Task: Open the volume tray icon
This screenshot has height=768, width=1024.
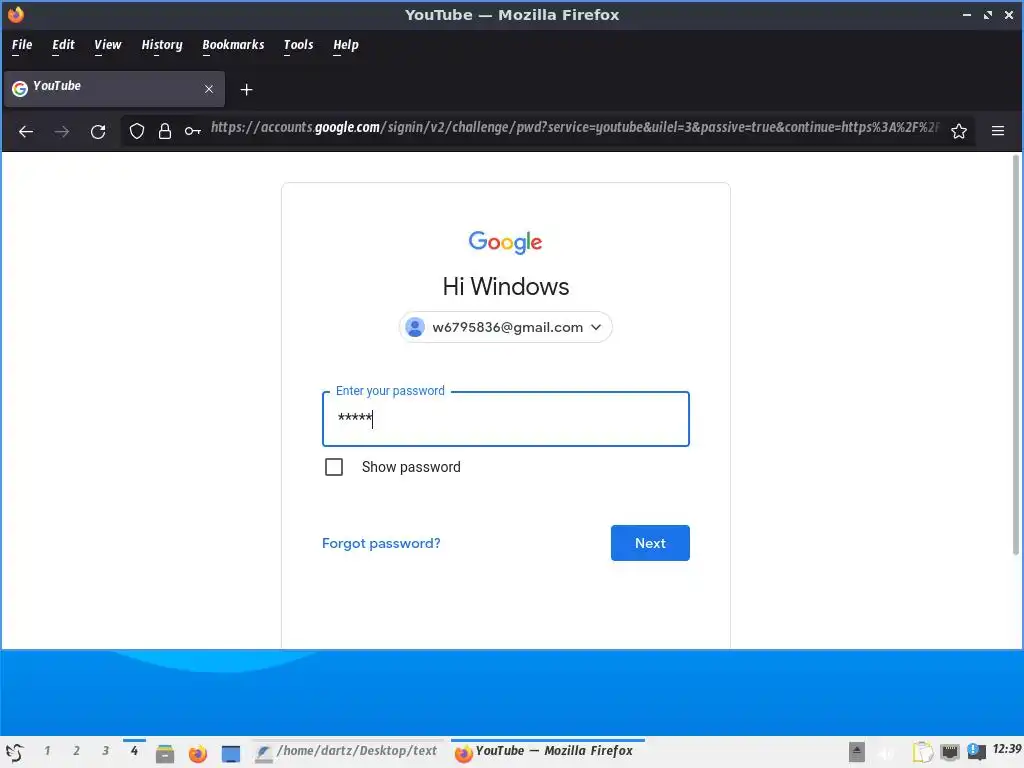Action: [888, 752]
